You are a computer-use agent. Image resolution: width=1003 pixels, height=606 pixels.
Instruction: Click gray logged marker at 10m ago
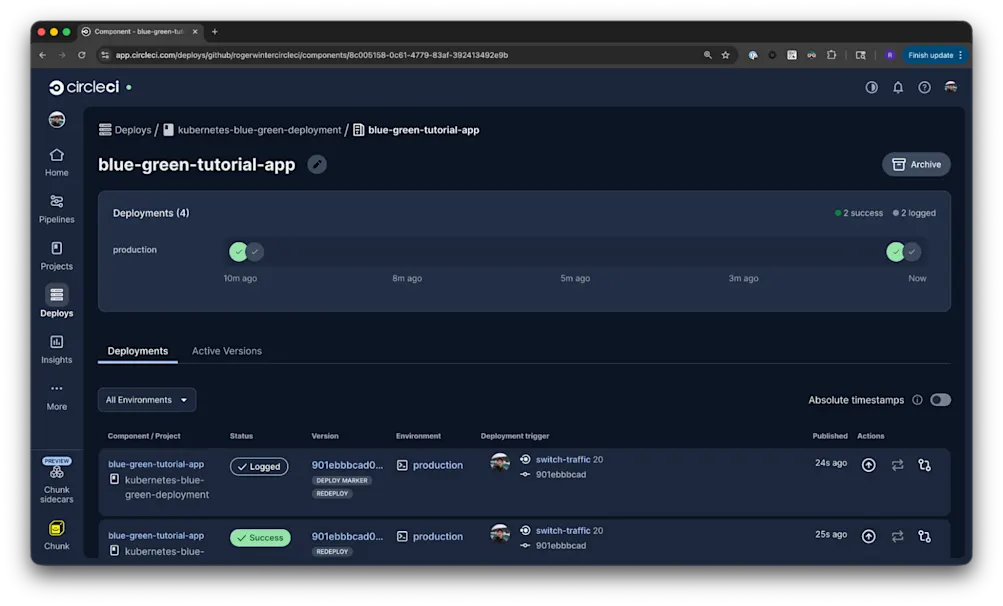pyautogui.click(x=255, y=251)
